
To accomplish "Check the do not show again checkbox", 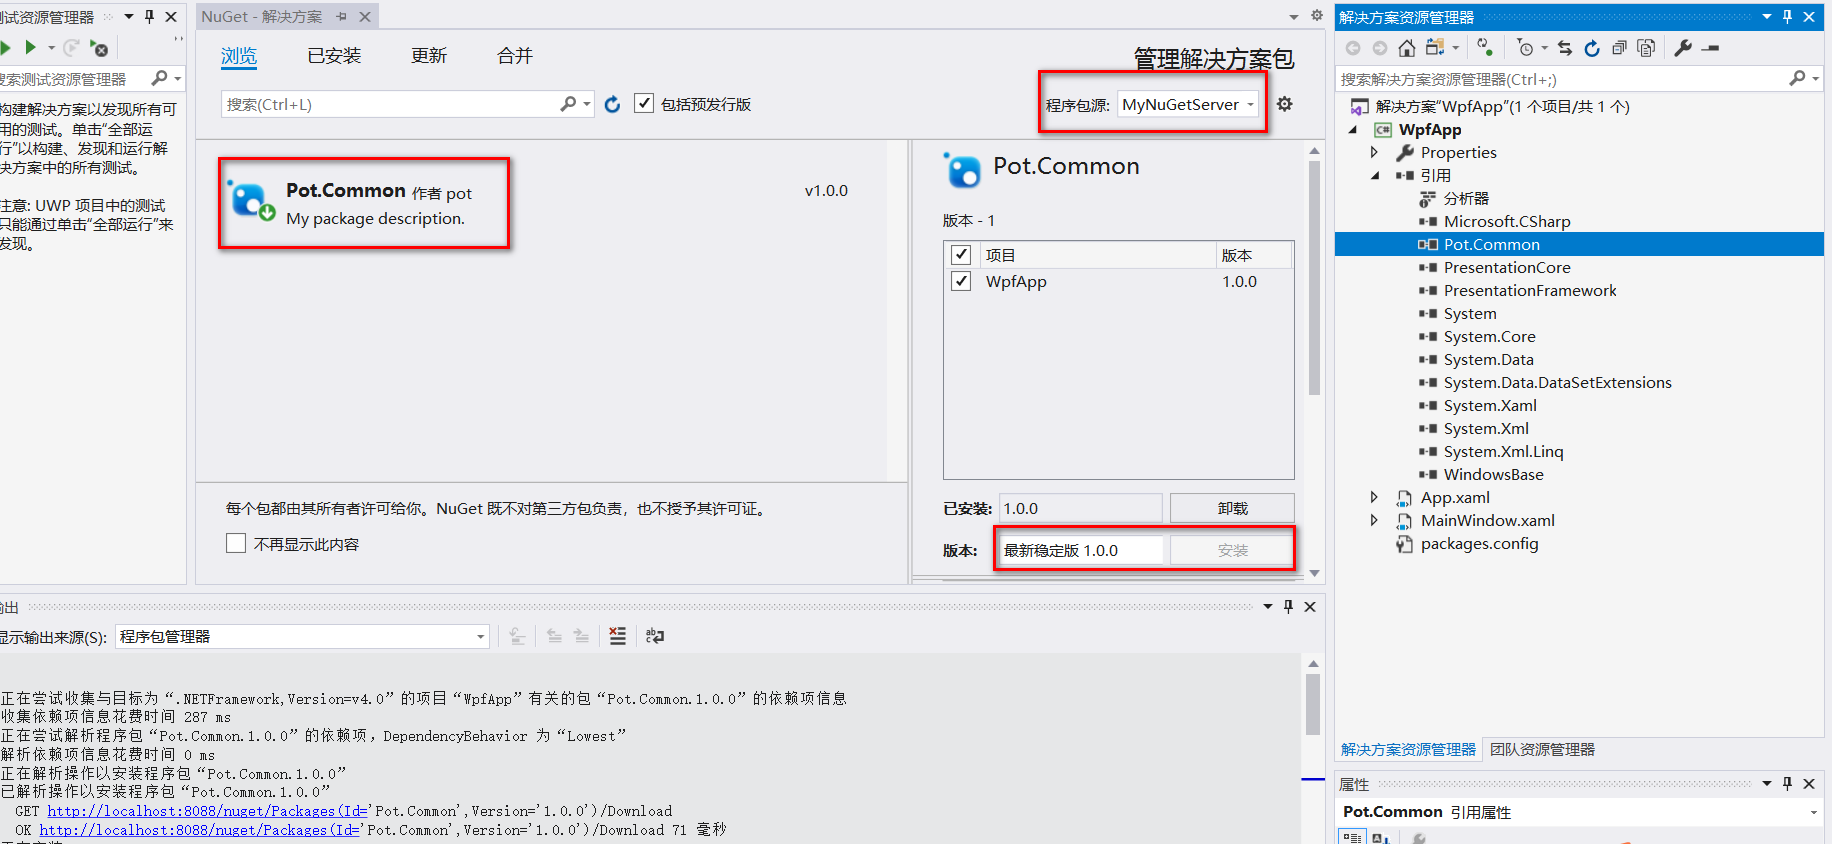I will point(236,543).
